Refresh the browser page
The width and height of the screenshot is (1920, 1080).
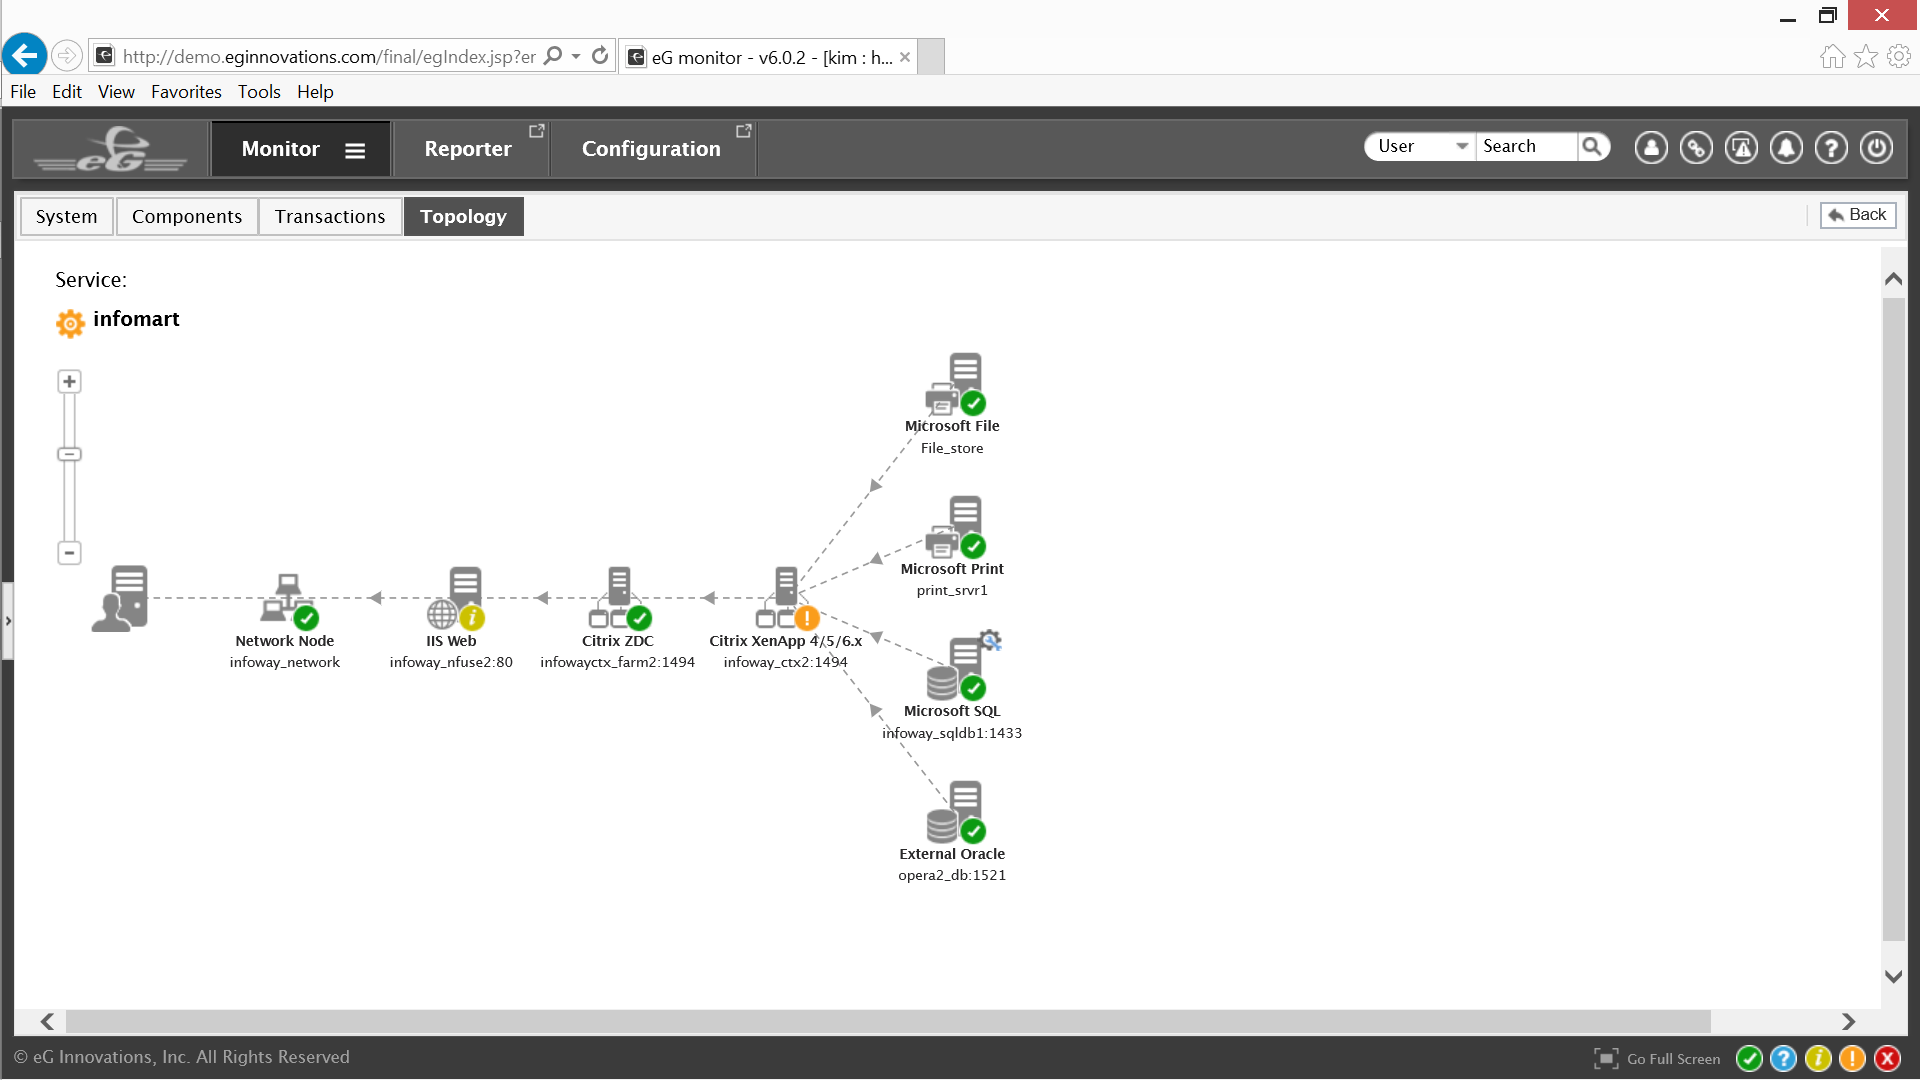(600, 56)
